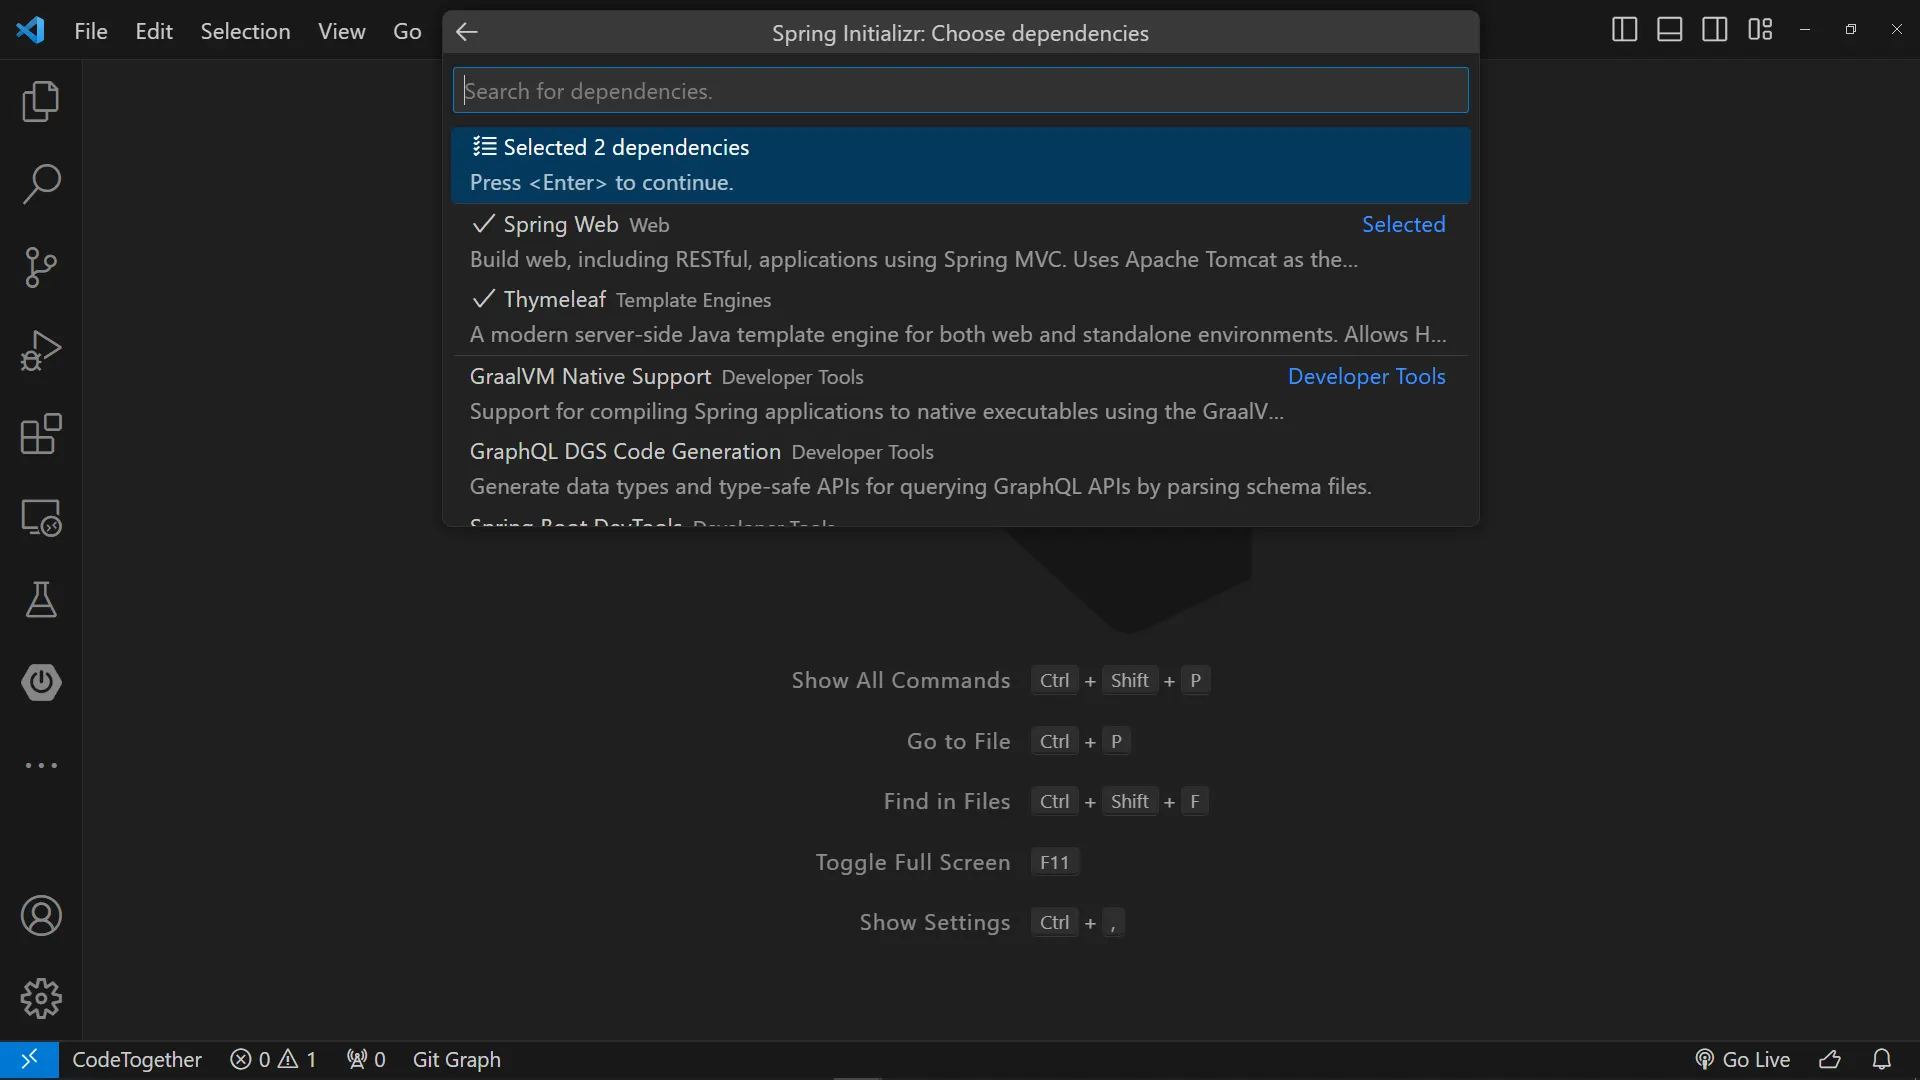Open the View menu
The image size is (1920, 1080).
tap(341, 32)
